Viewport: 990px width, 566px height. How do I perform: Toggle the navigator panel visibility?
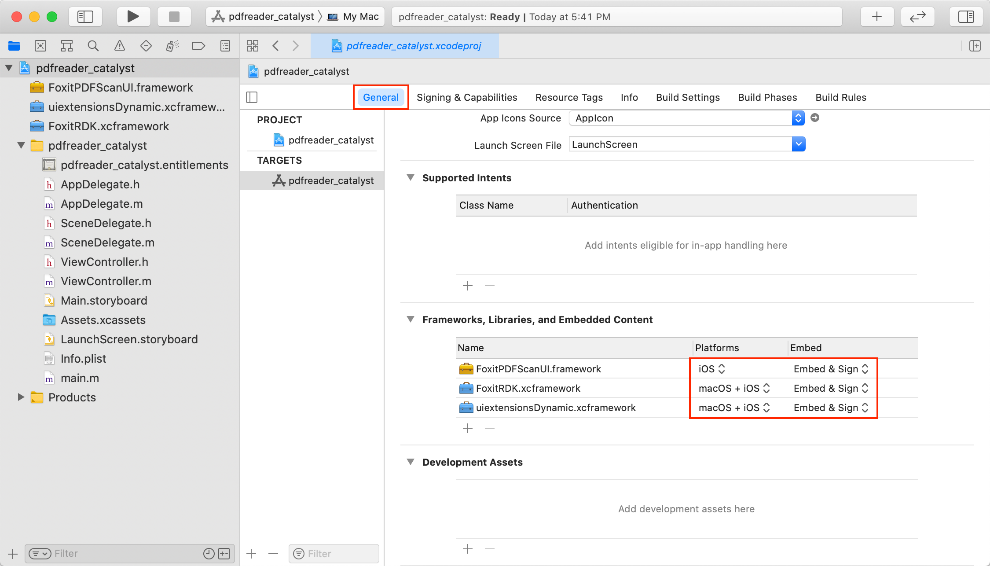pyautogui.click(x=84, y=17)
